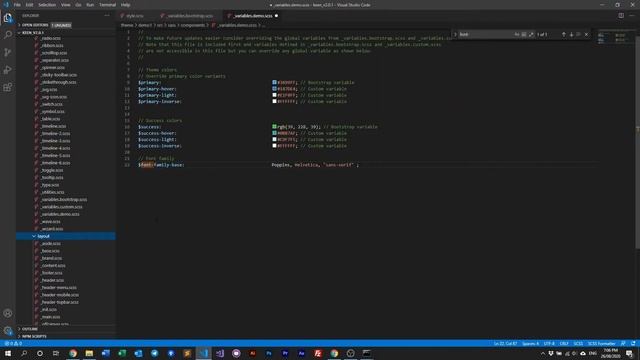
Task: Toggle Match Case in find widget
Action: click(x=517, y=35)
